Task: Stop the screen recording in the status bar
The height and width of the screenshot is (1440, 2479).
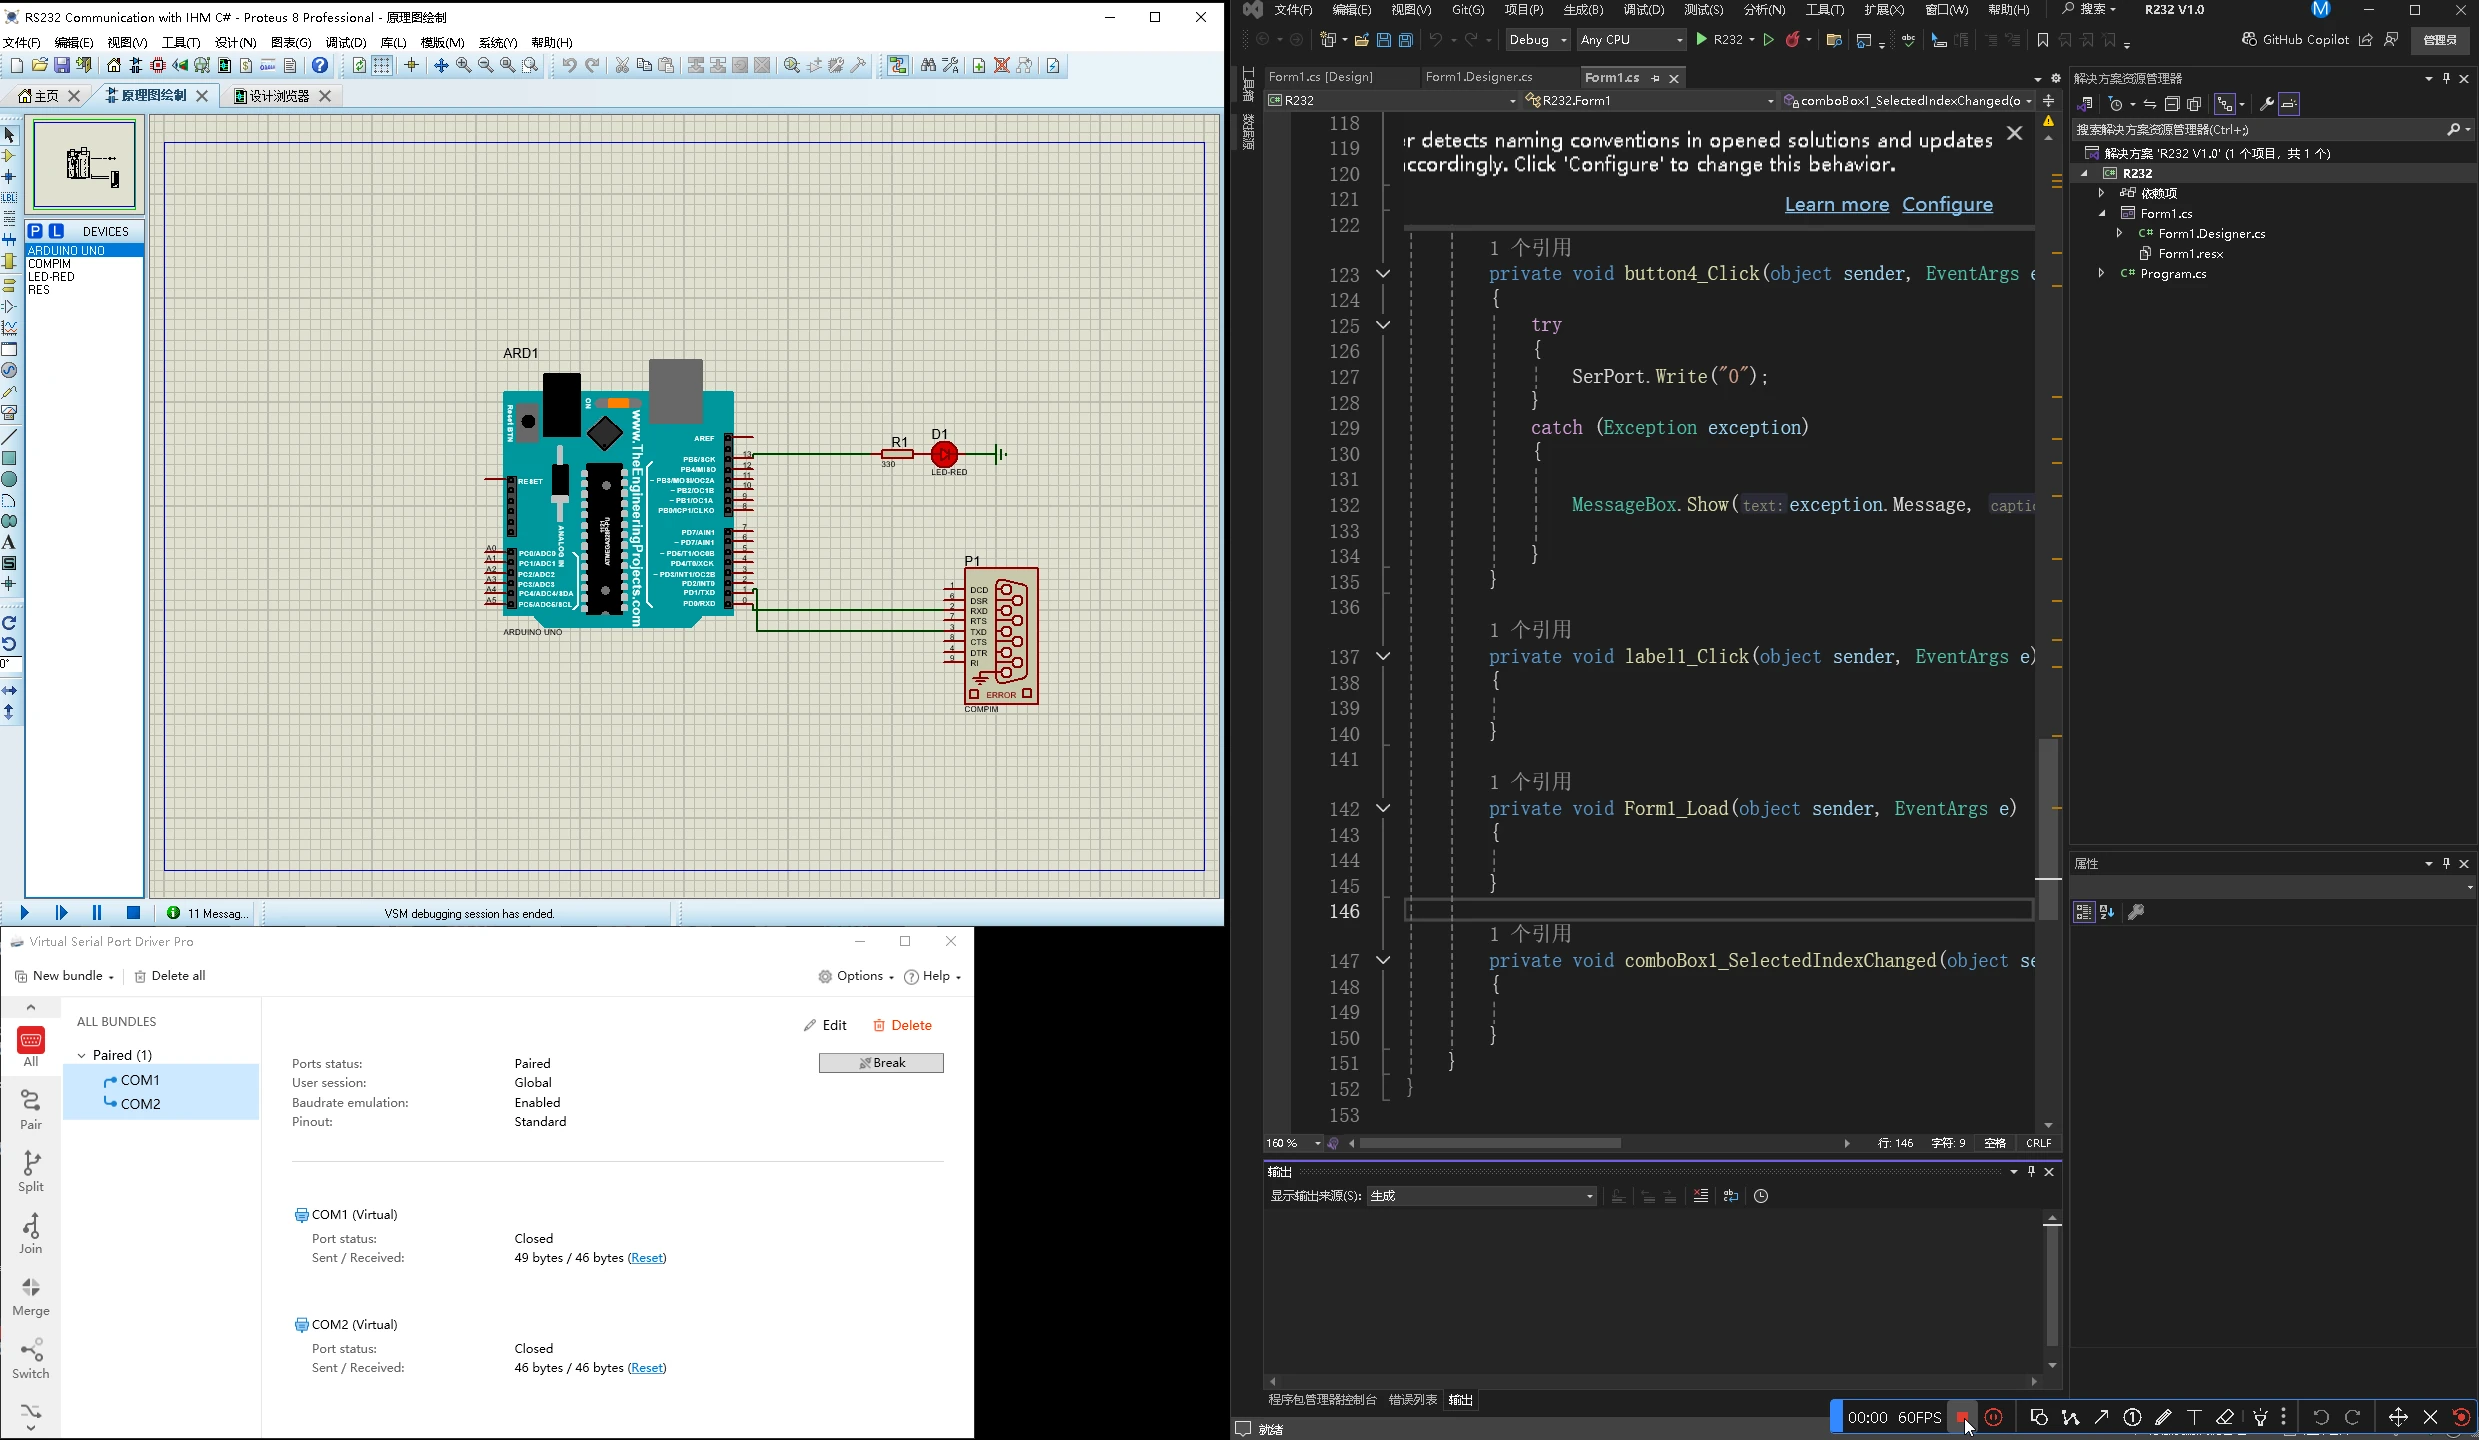Action: coord(1963,1417)
